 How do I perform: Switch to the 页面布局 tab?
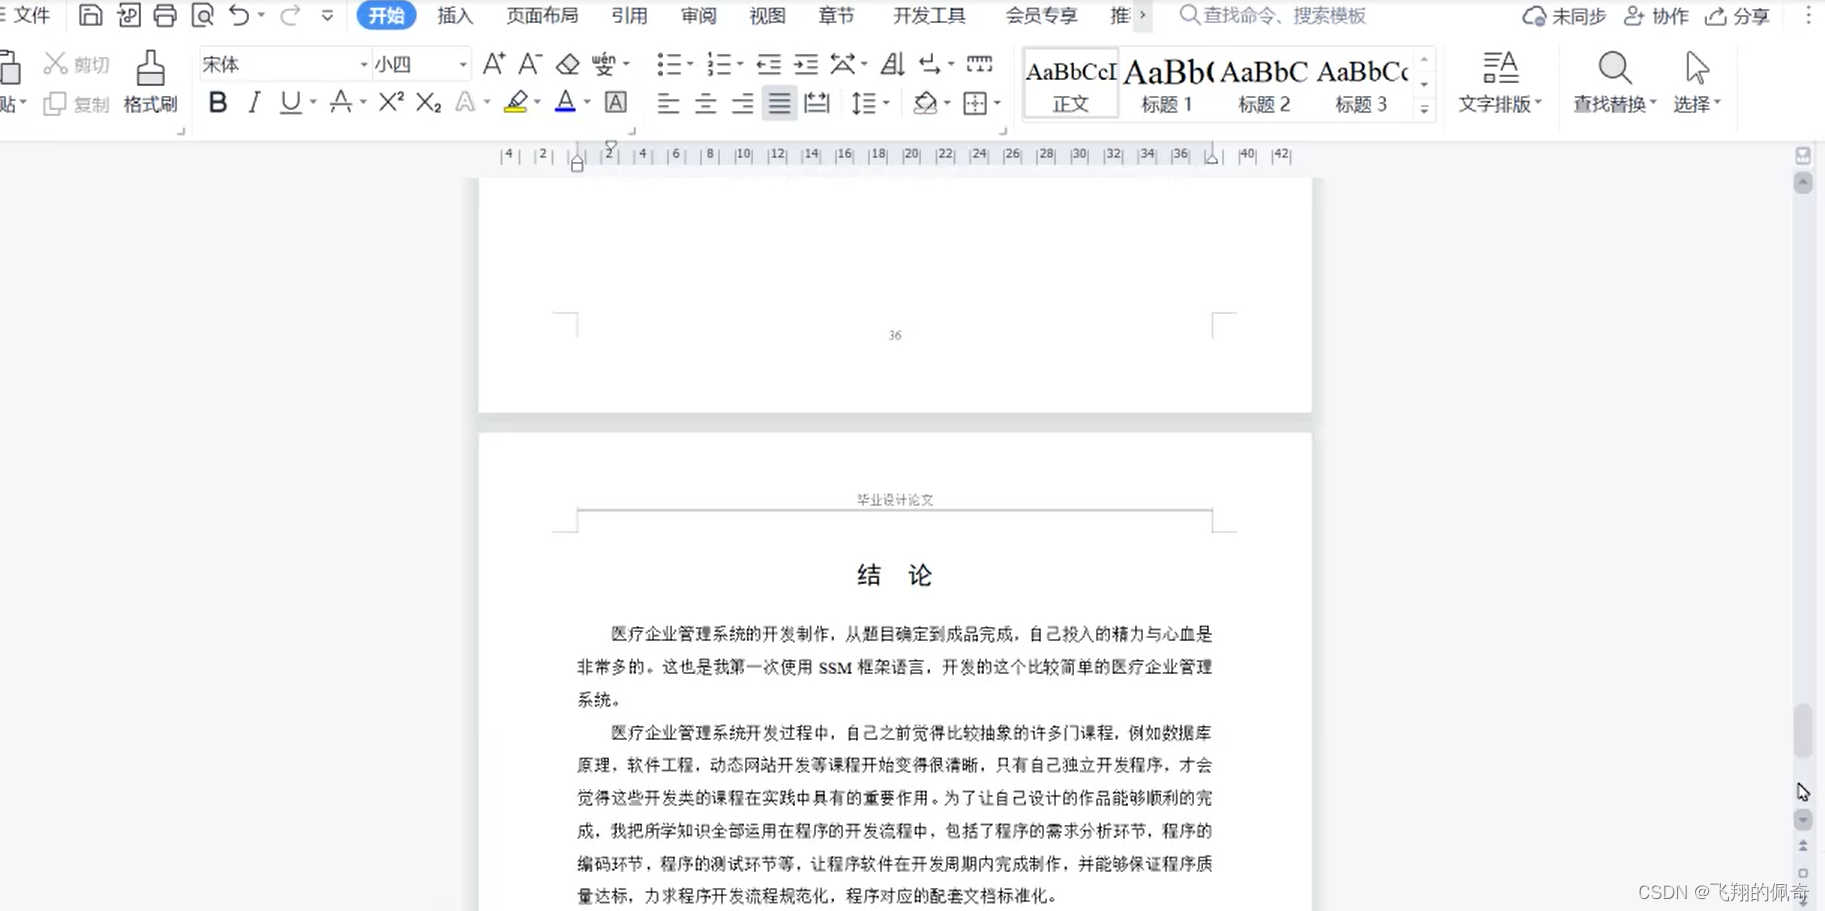542,15
